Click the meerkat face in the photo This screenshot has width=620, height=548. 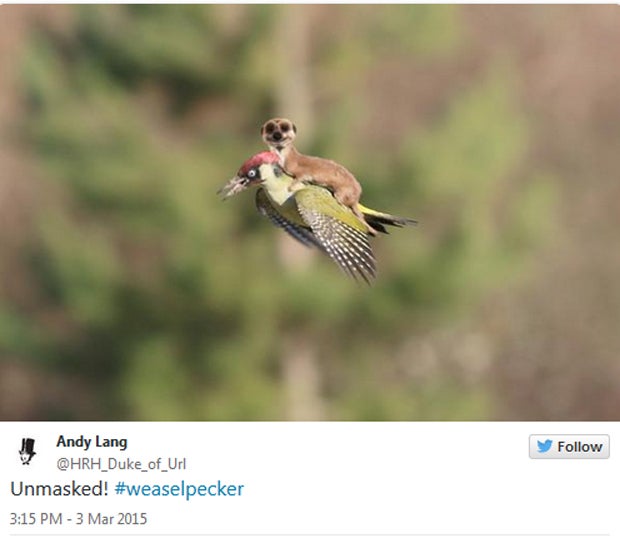[278, 131]
